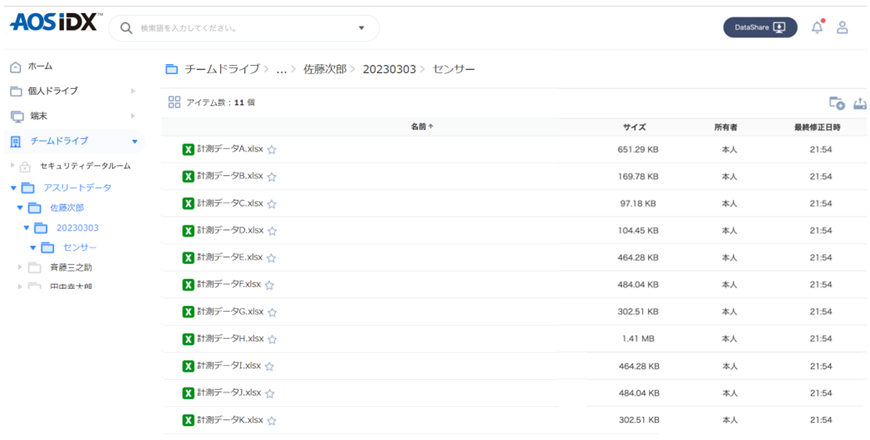Screen dimensions: 870x440
Task: Click the upload icon
Action: coord(860,103)
